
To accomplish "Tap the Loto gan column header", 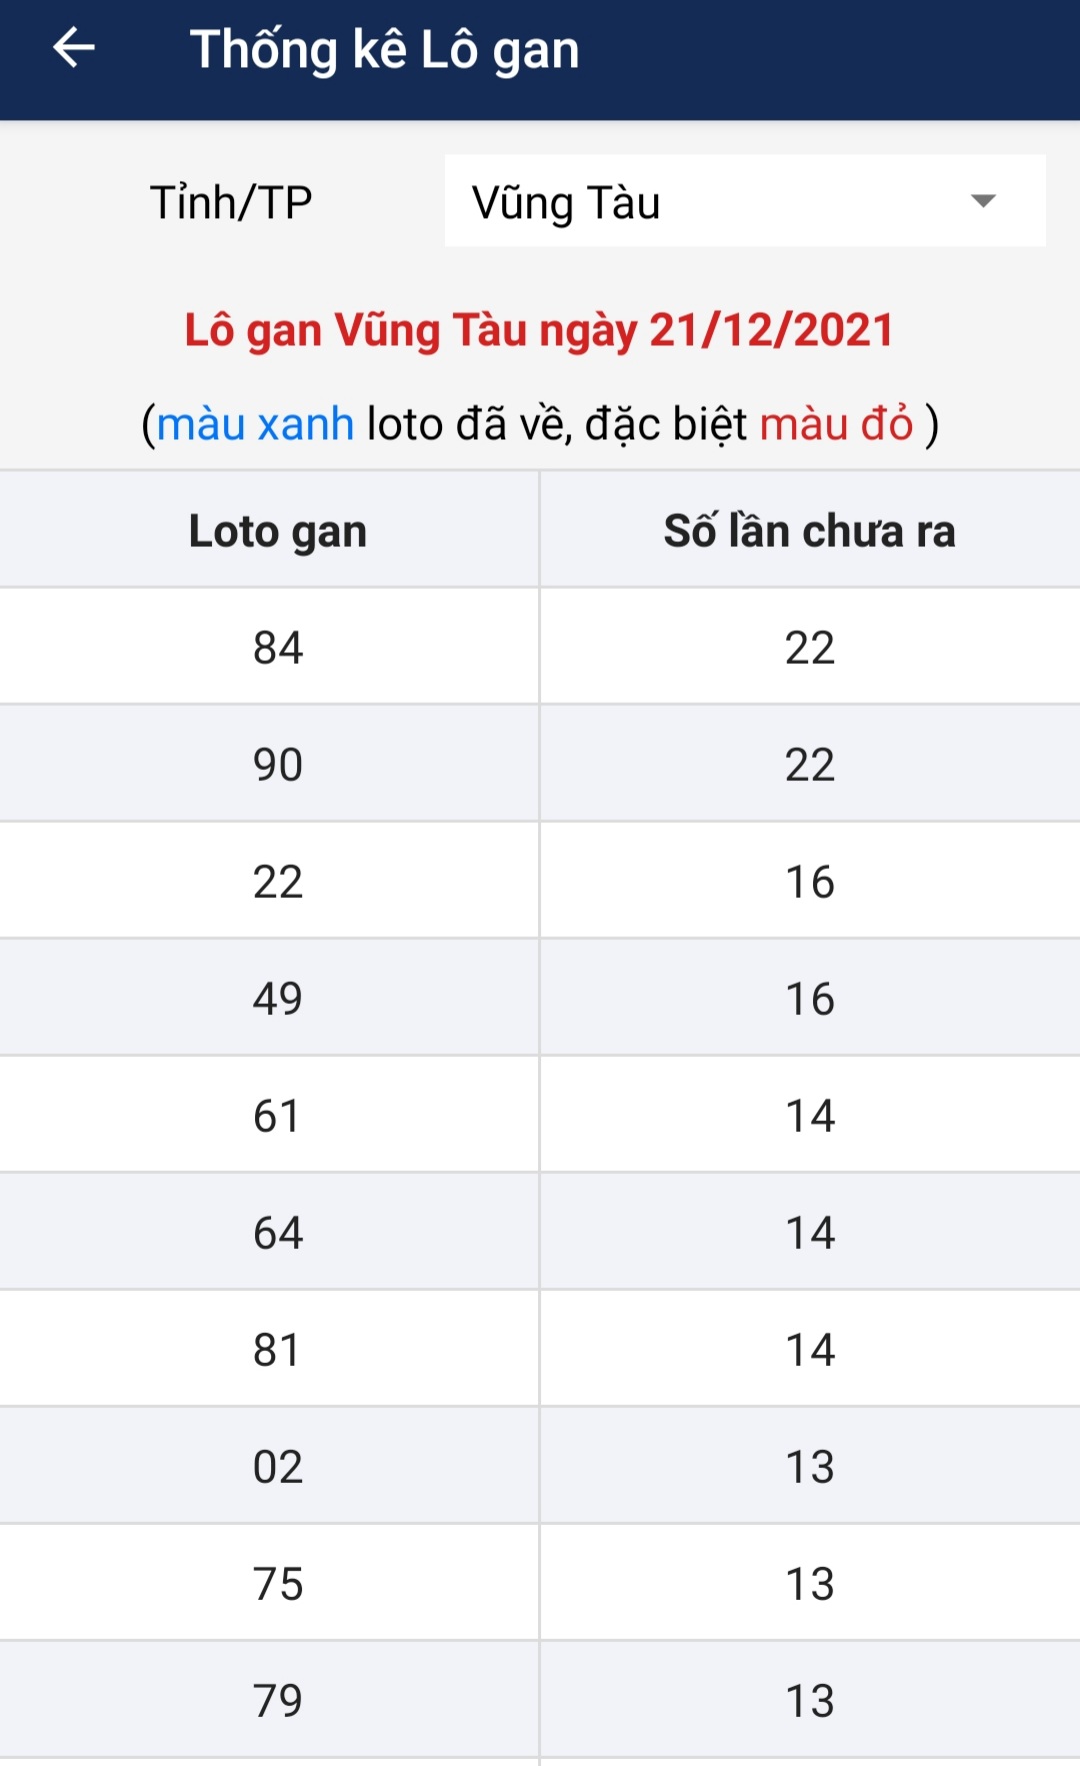I will coord(278,531).
